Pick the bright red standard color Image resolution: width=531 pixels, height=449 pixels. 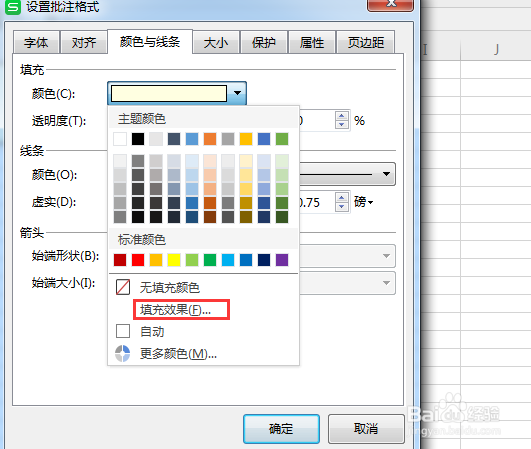click(138, 260)
